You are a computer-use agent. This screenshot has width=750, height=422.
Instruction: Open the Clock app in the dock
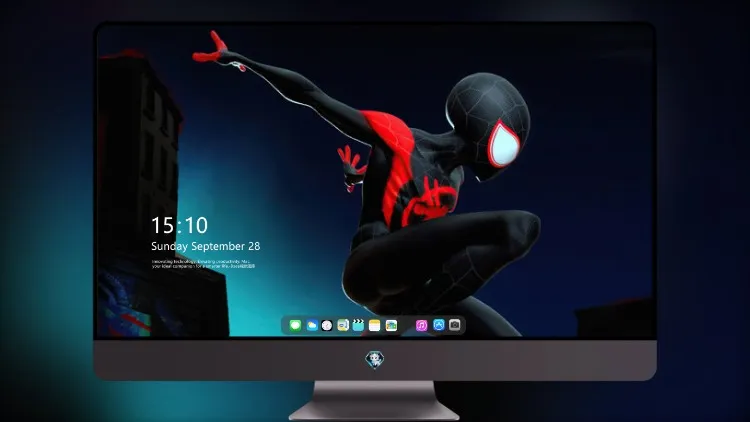[x=327, y=325]
